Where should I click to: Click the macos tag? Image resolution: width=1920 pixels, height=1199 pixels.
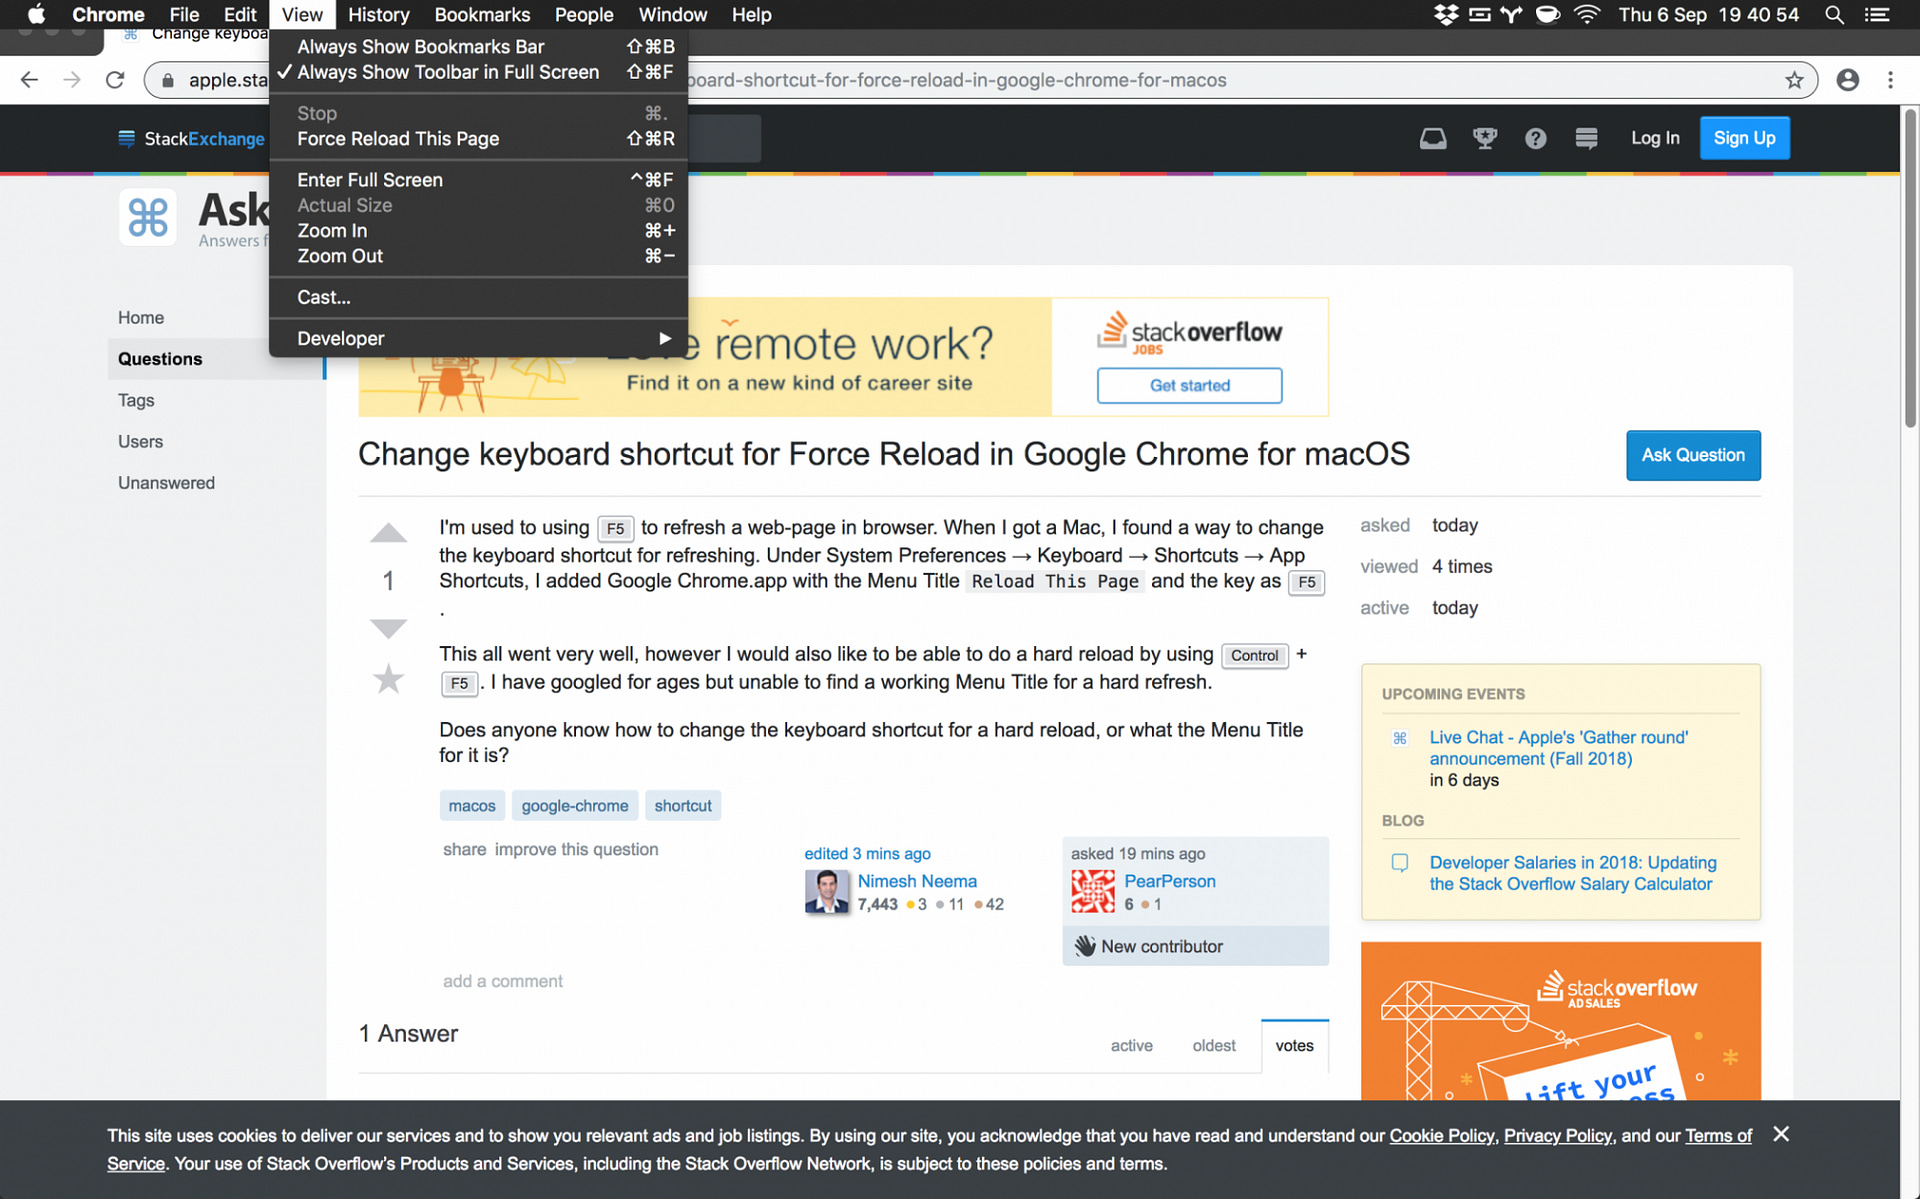(472, 805)
